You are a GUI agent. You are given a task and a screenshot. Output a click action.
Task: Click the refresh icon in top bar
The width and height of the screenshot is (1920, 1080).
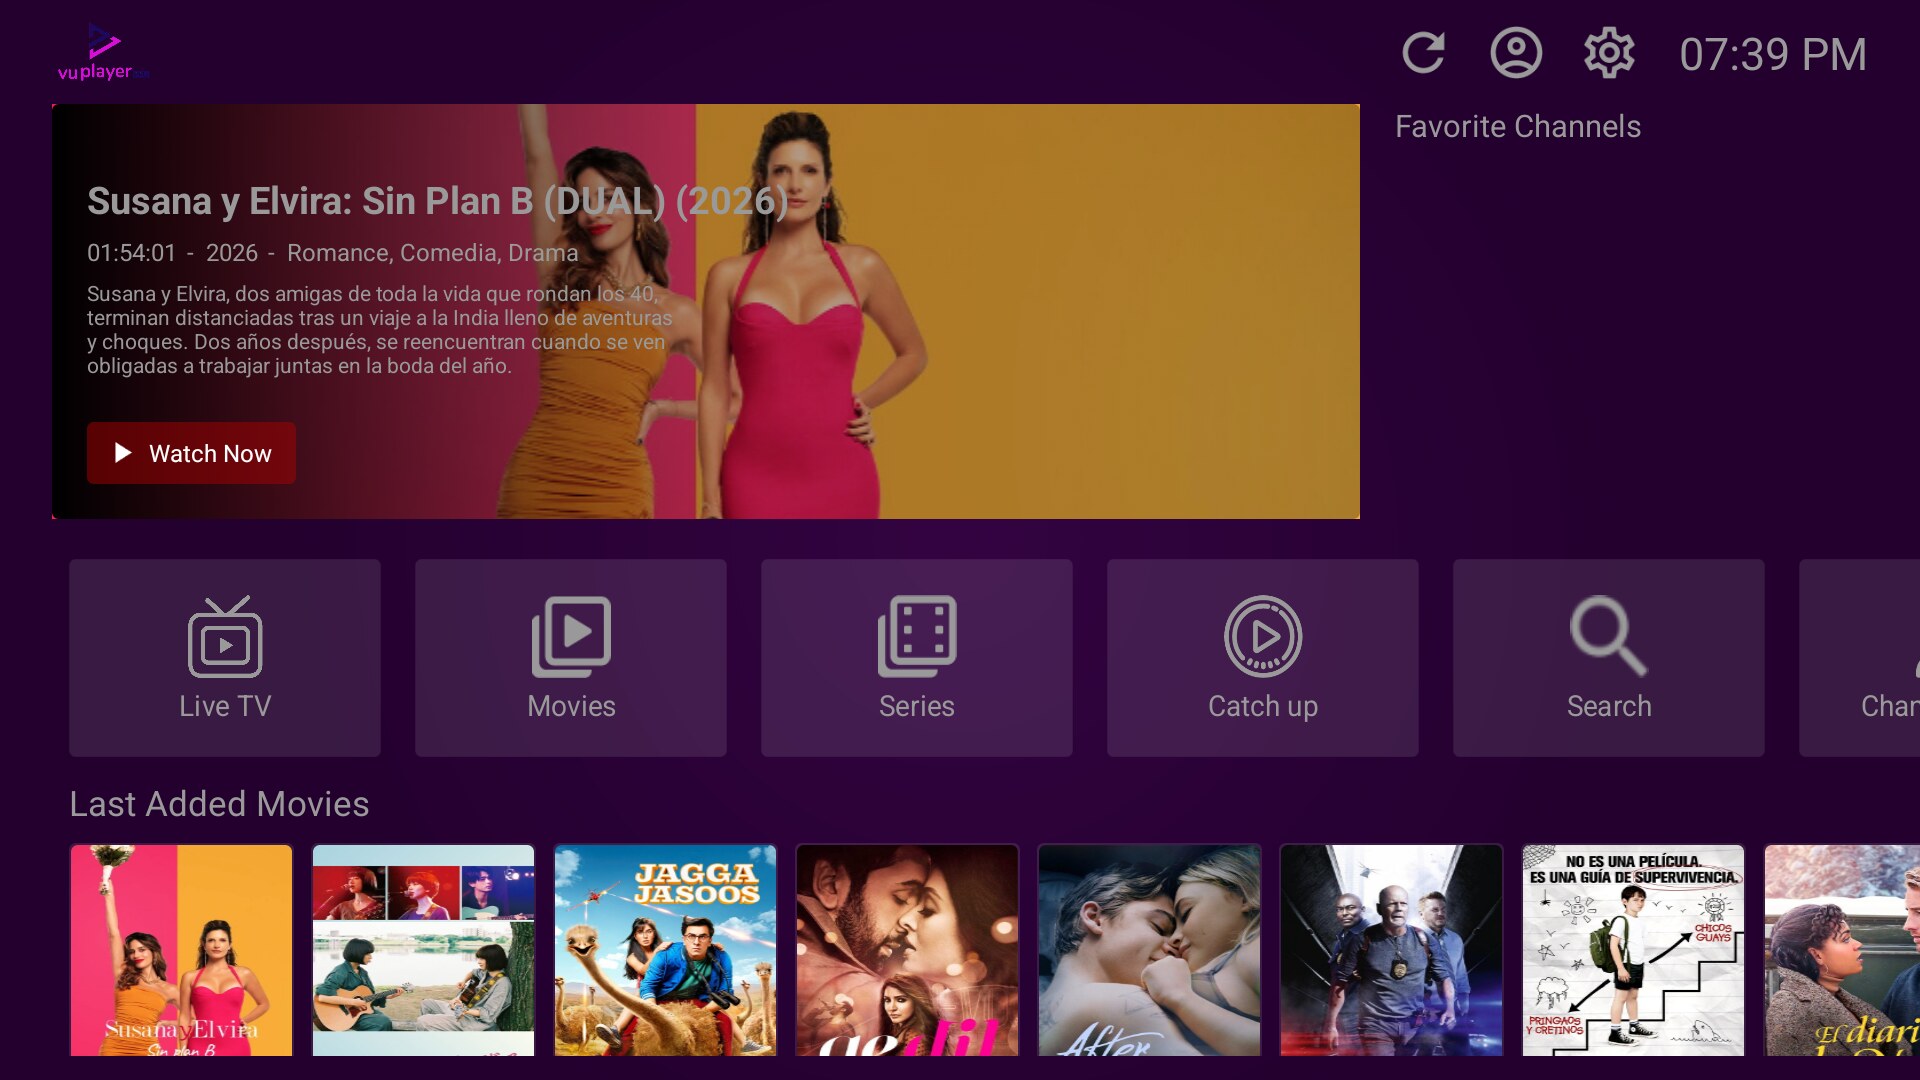pos(1423,53)
